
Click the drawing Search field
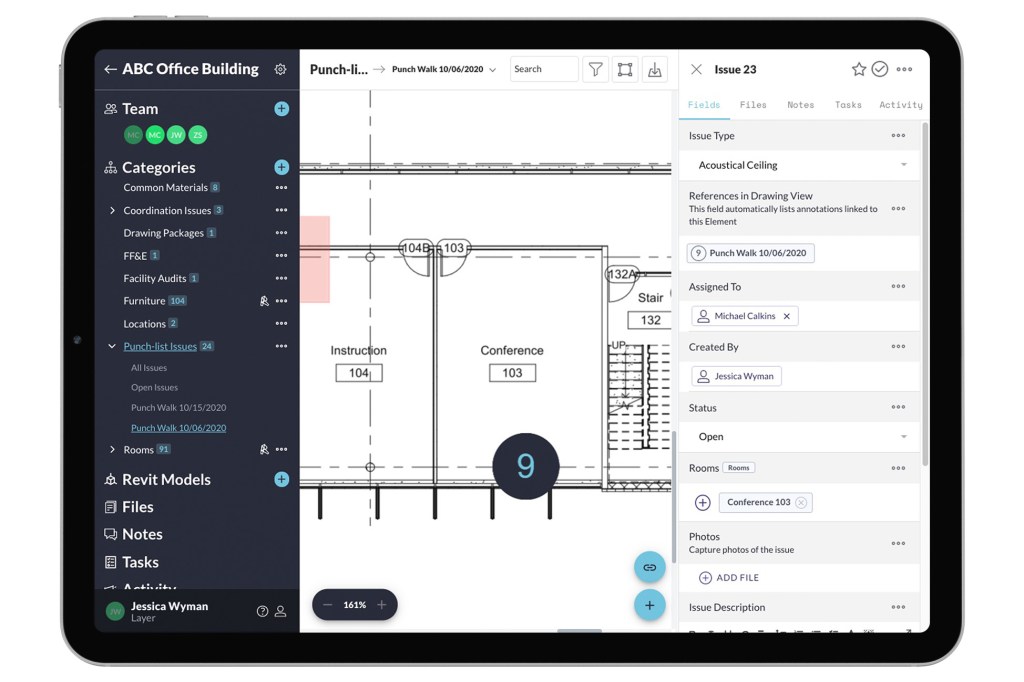tap(543, 69)
